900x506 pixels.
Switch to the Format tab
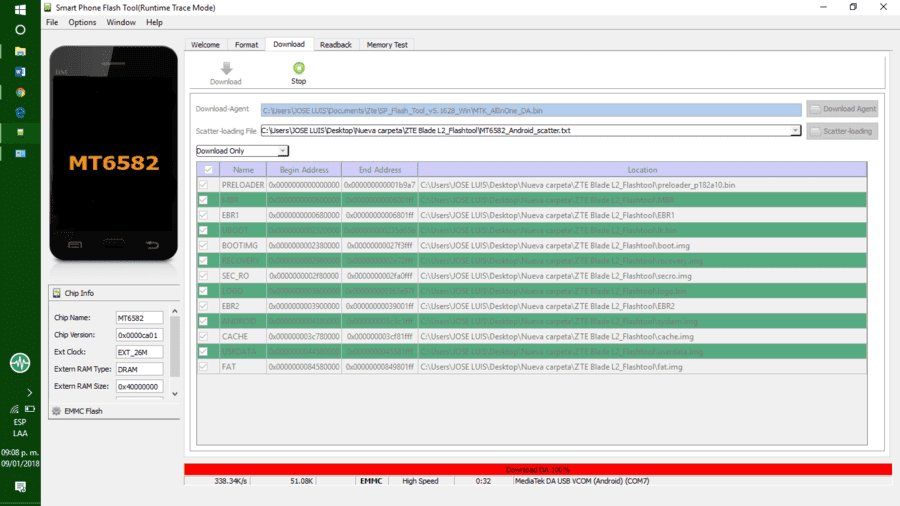(246, 45)
